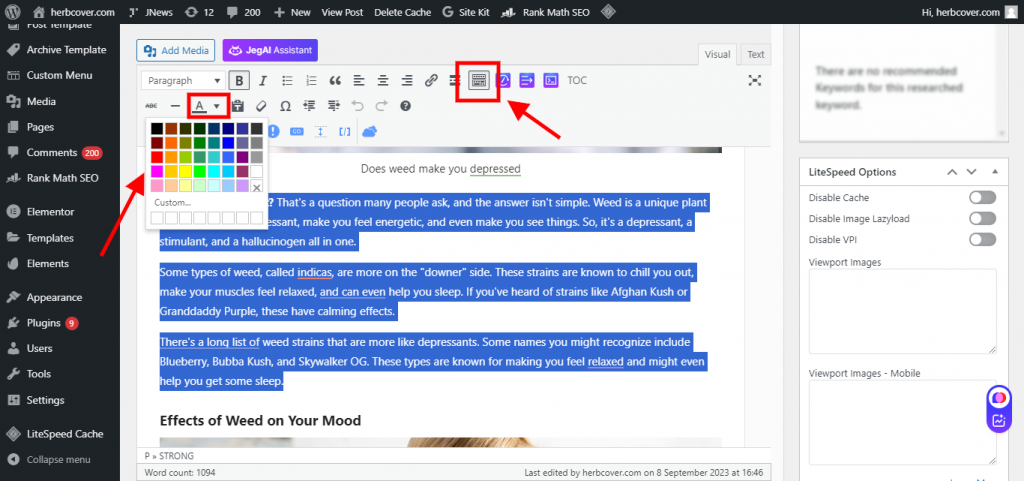1024x481 pixels.
Task: Open special character Omega picker
Action: coord(285,106)
